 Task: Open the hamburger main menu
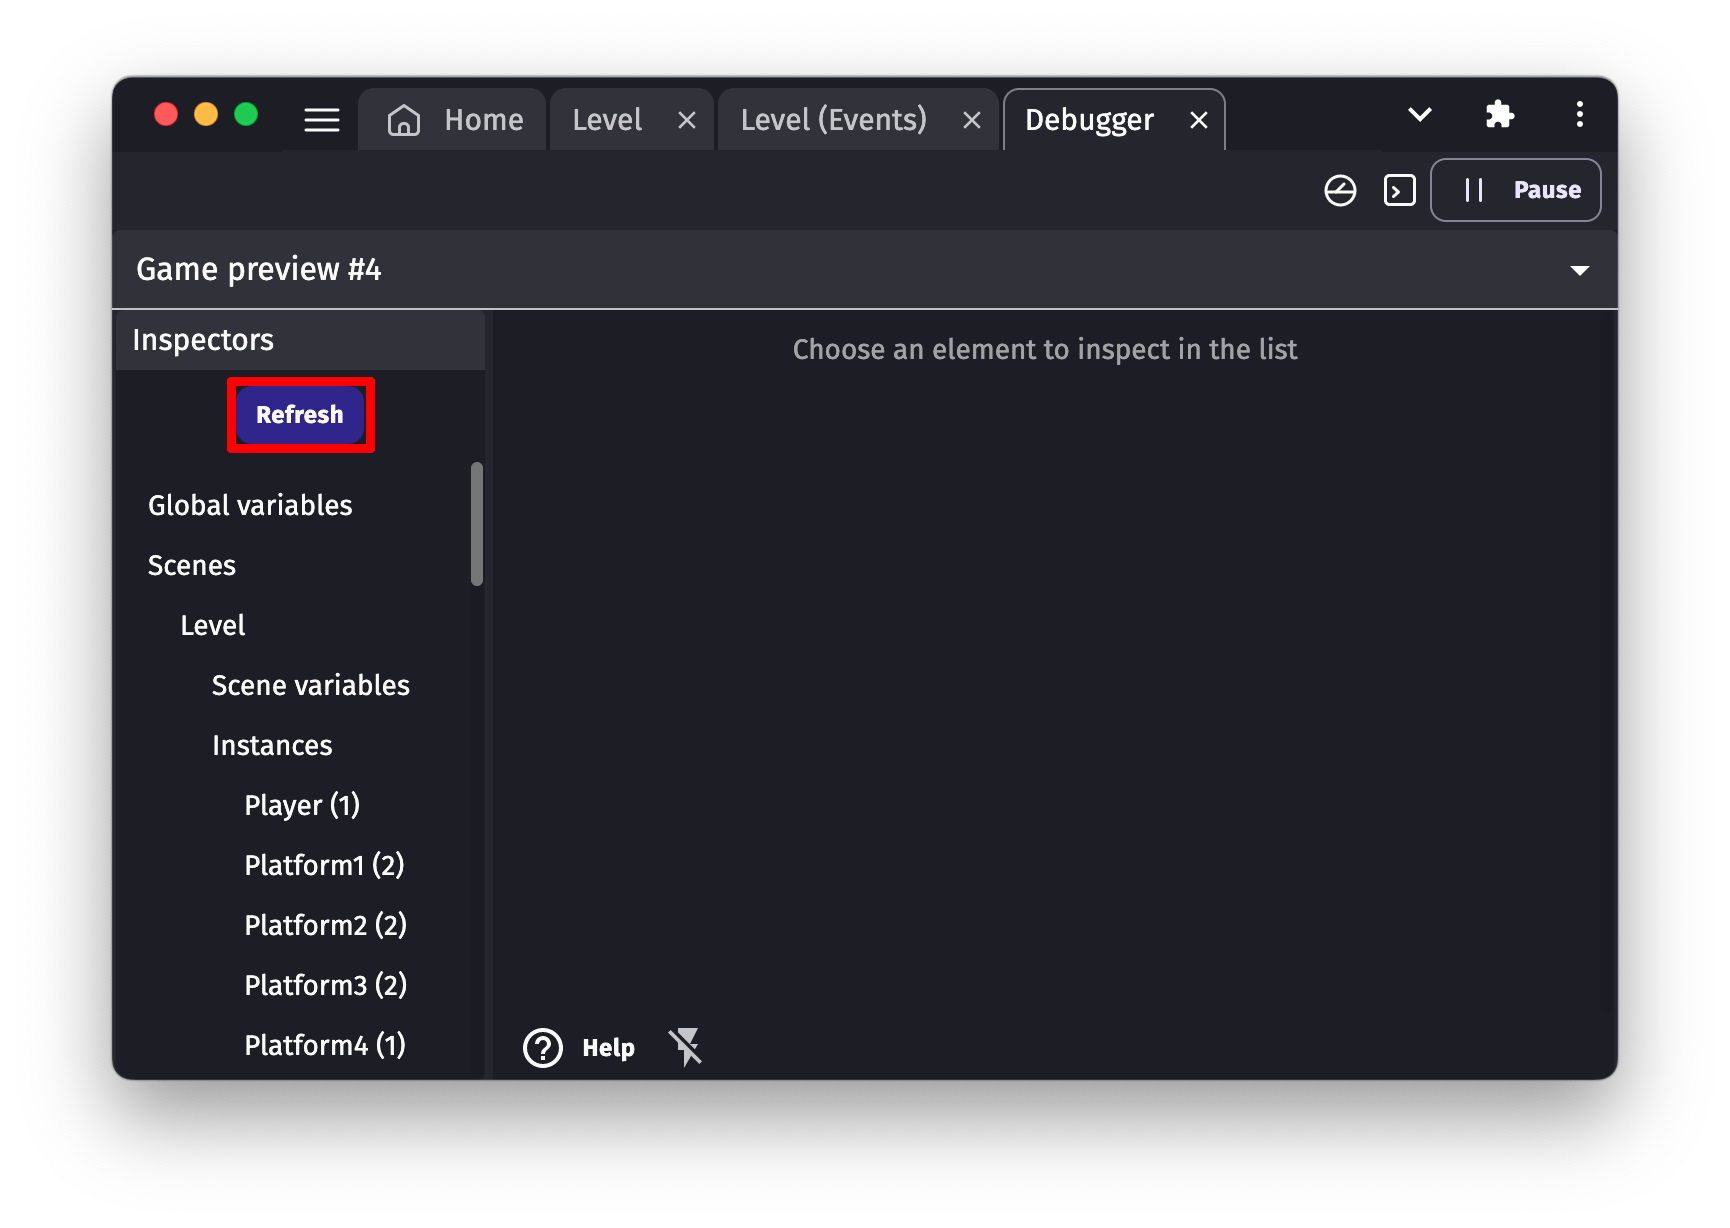click(321, 120)
